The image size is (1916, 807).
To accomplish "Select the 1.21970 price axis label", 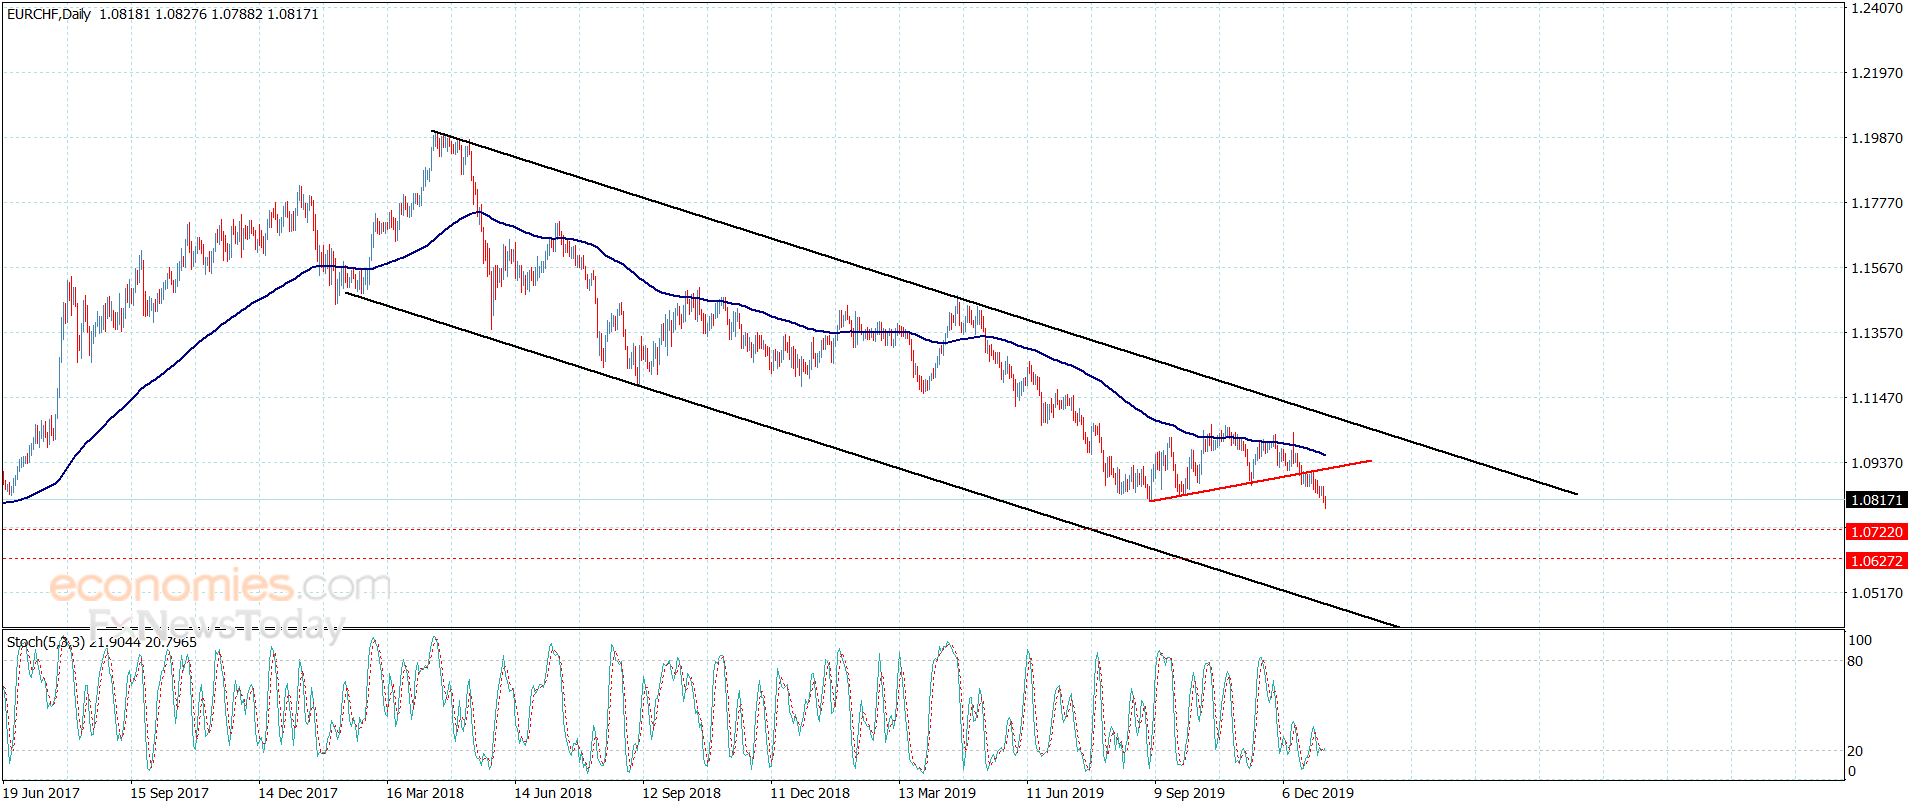I will (1877, 73).
